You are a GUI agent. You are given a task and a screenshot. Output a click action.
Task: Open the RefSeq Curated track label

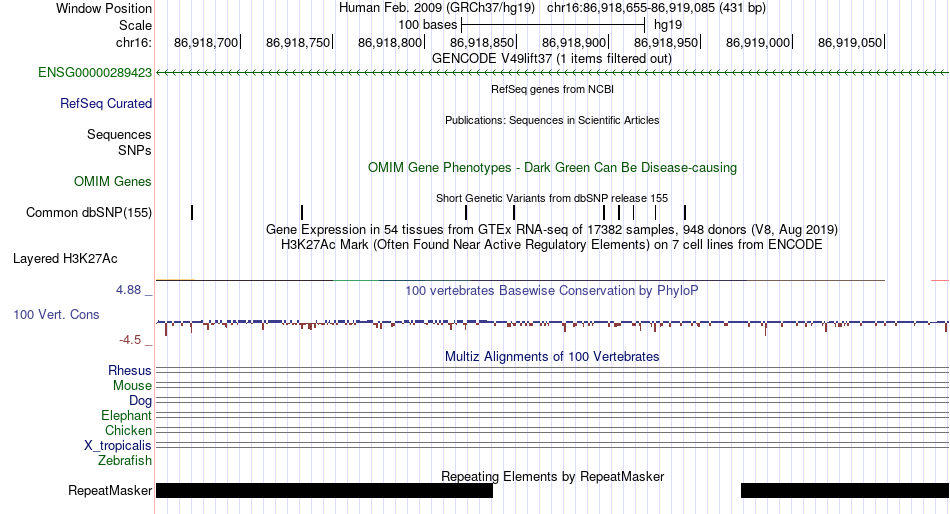click(x=106, y=104)
